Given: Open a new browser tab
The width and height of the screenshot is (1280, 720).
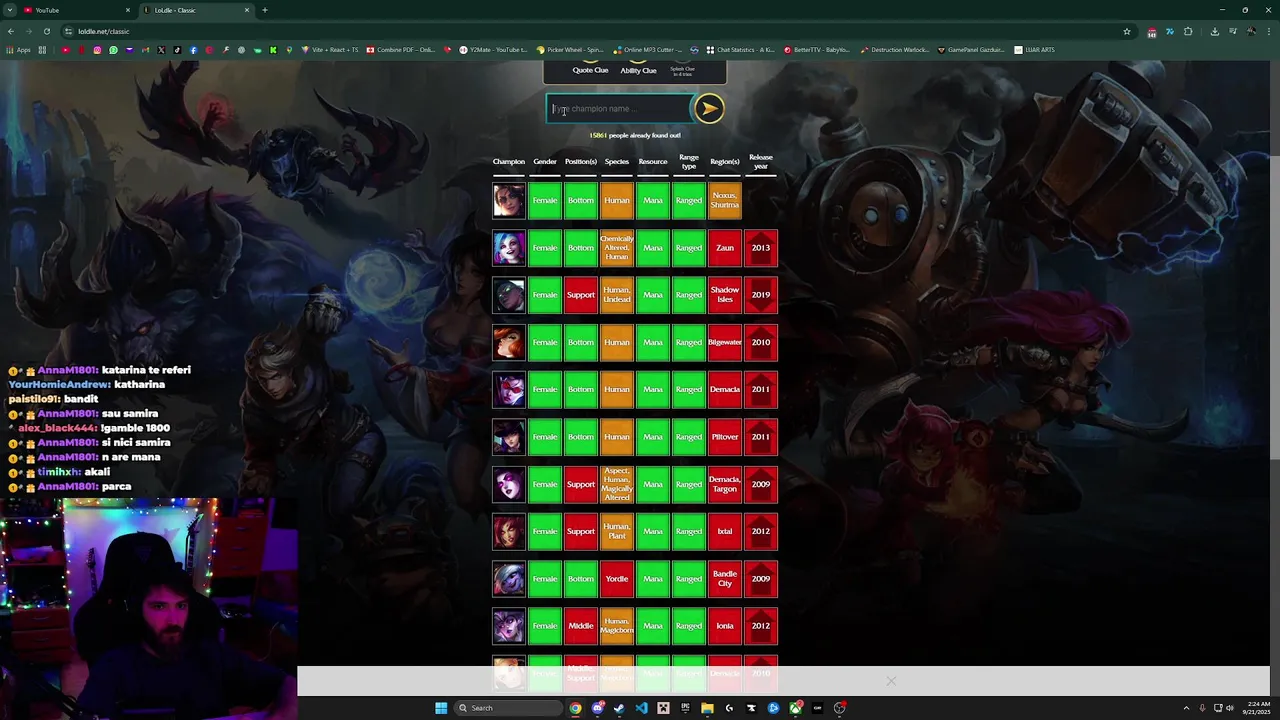Looking at the screenshot, I should [x=265, y=10].
